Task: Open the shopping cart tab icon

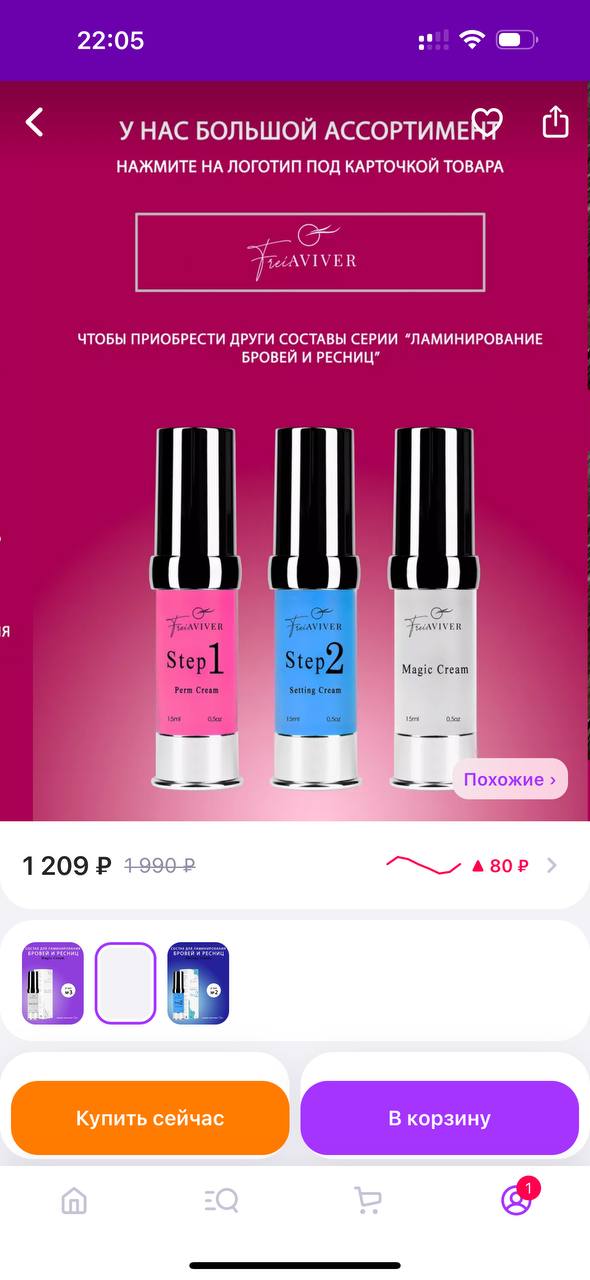Action: [368, 1200]
